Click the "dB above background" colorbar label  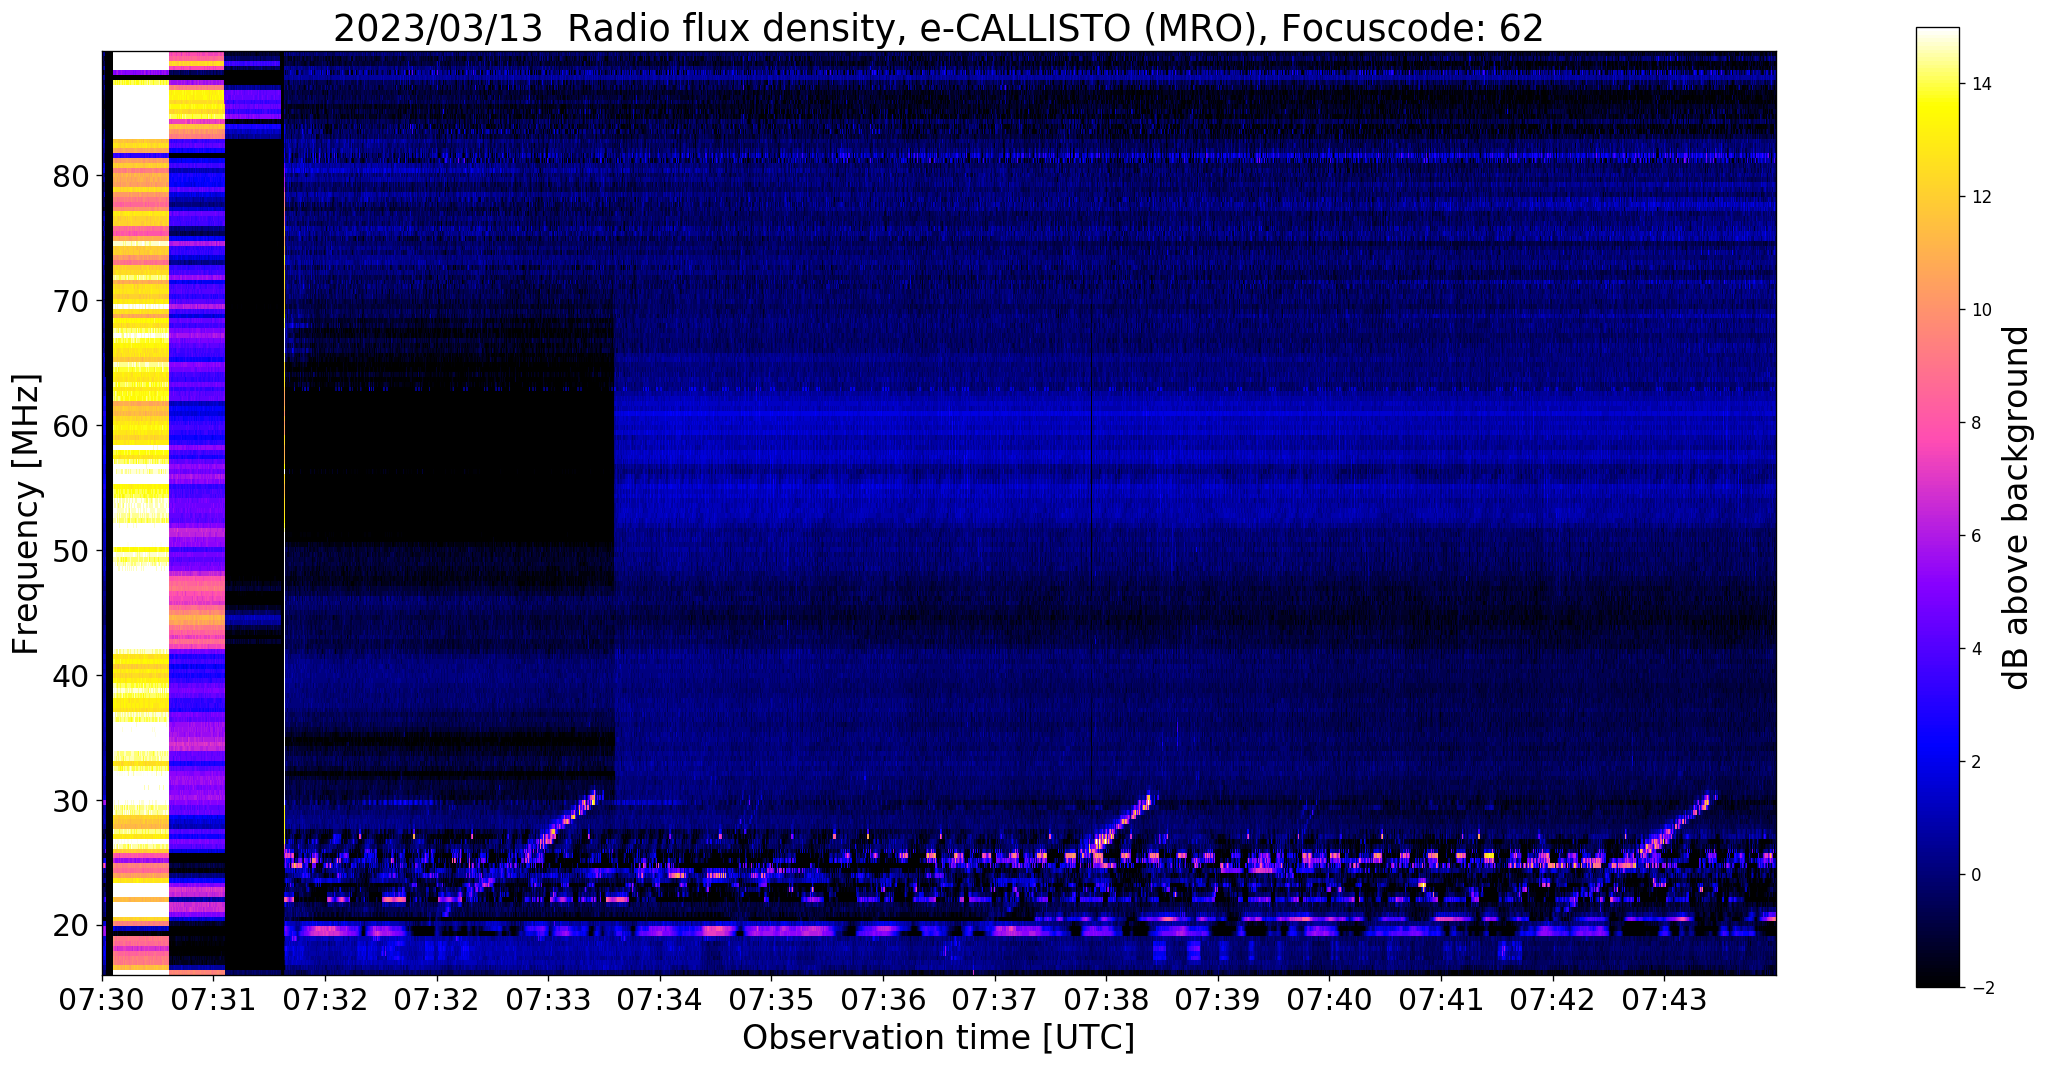click(2016, 507)
